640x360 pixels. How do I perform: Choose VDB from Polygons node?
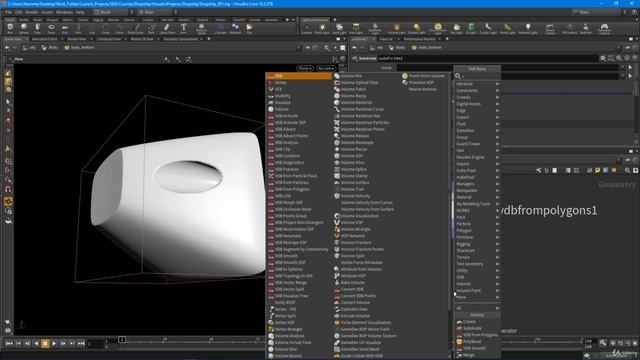pyautogui.click(x=292, y=189)
